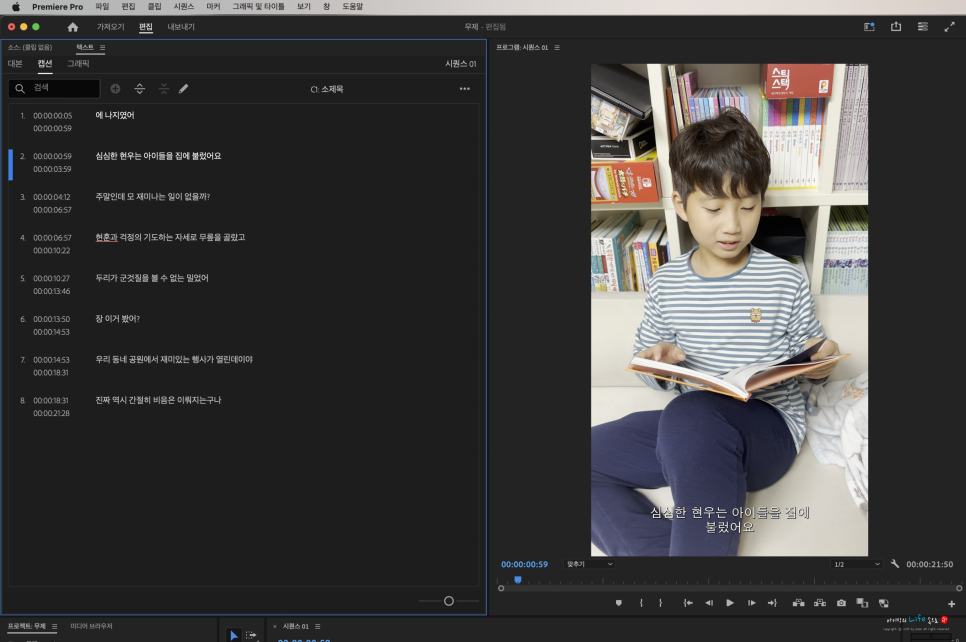Open the 파일 menu
This screenshot has width=966, height=642.
[x=102, y=7]
